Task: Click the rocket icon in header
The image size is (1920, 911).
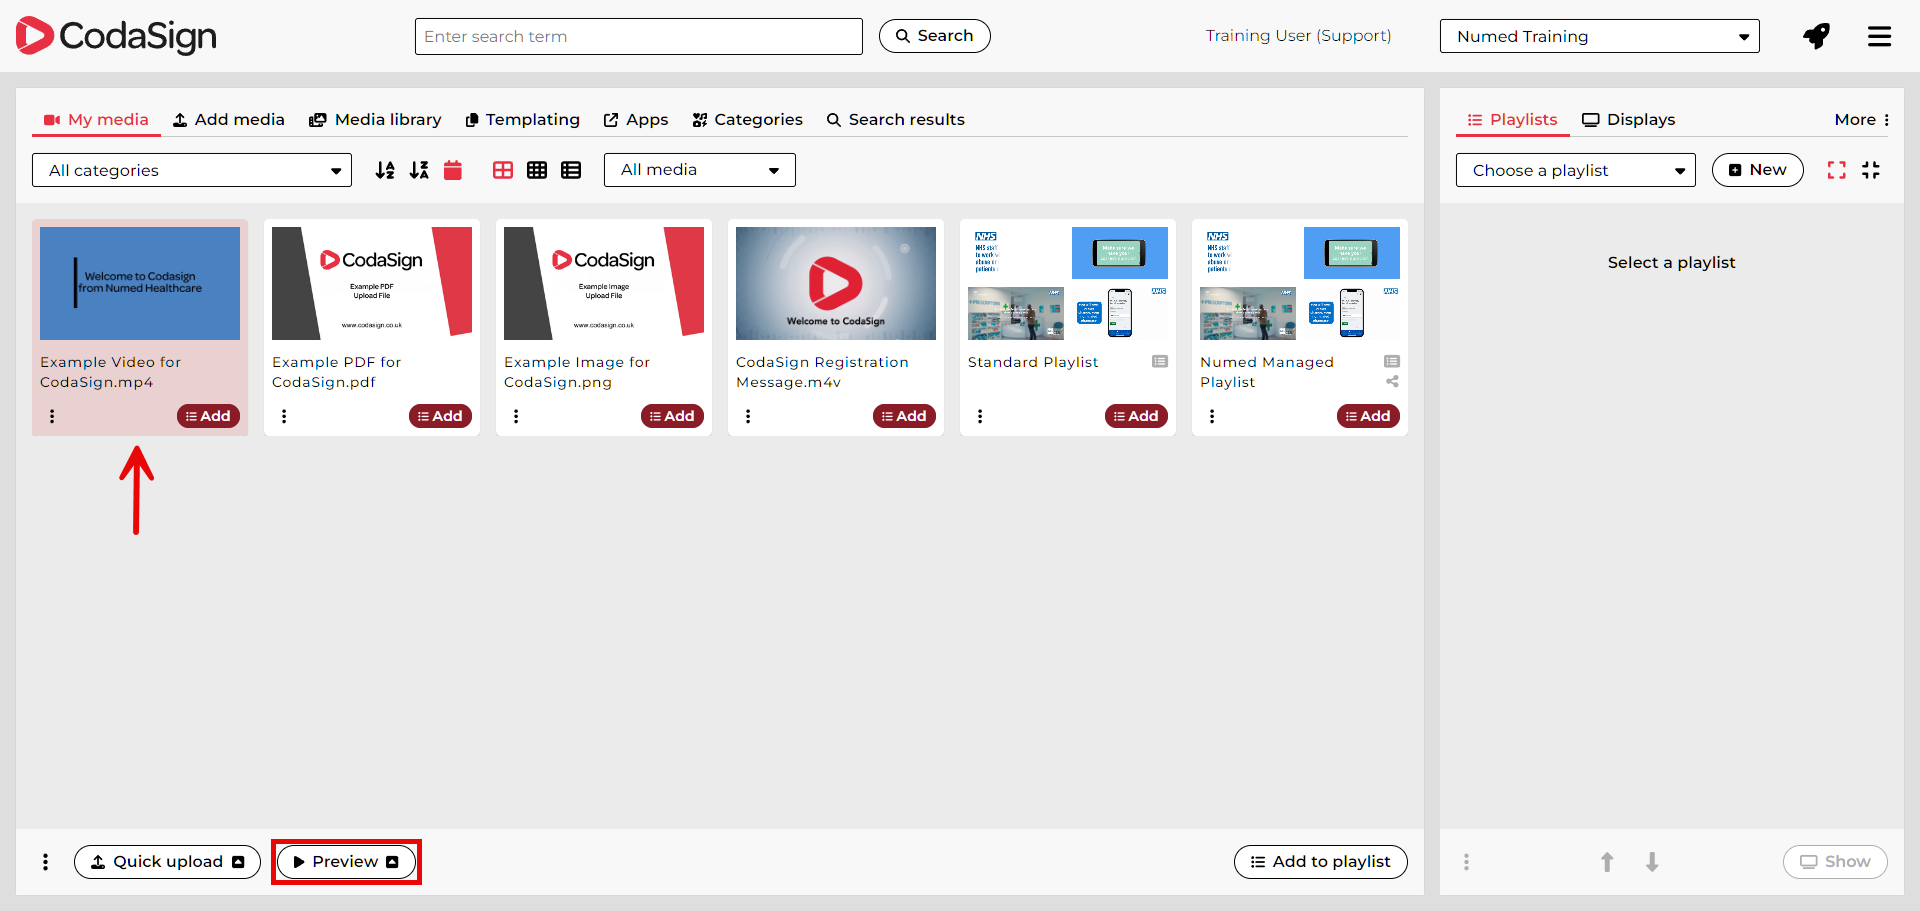Action: (x=1816, y=37)
